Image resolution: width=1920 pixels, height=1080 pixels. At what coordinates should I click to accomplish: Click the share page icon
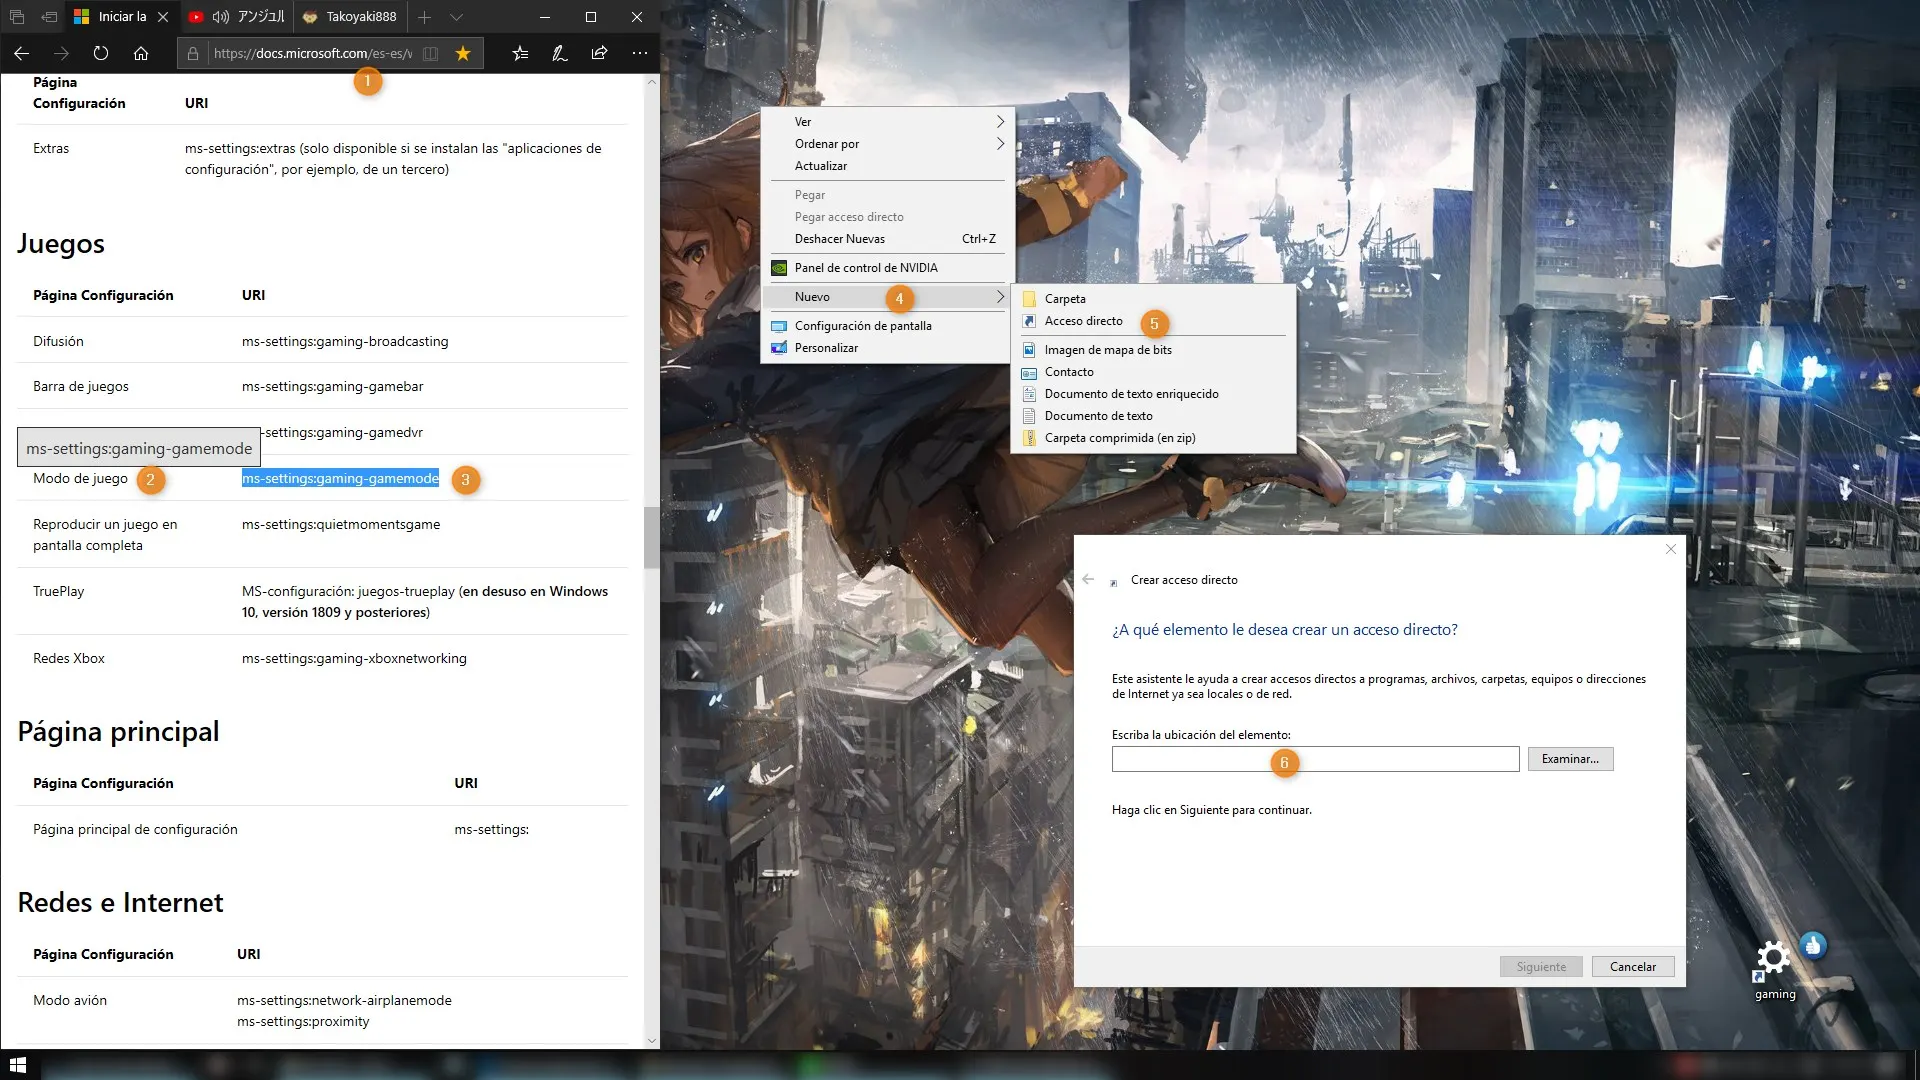pyautogui.click(x=599, y=53)
